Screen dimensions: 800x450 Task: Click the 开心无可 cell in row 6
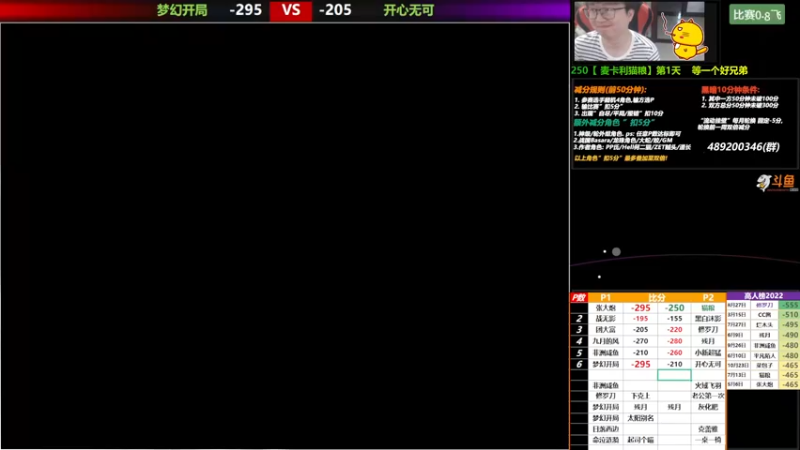[708, 364]
